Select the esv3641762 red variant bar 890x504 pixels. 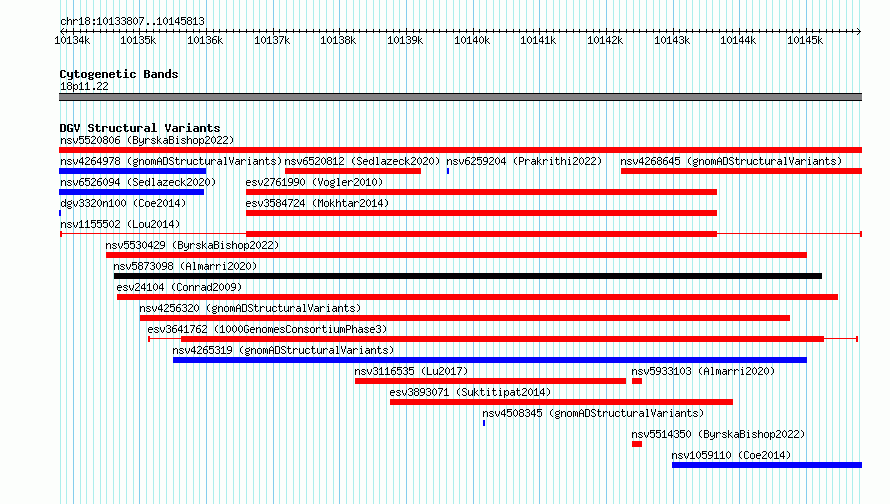502,339
